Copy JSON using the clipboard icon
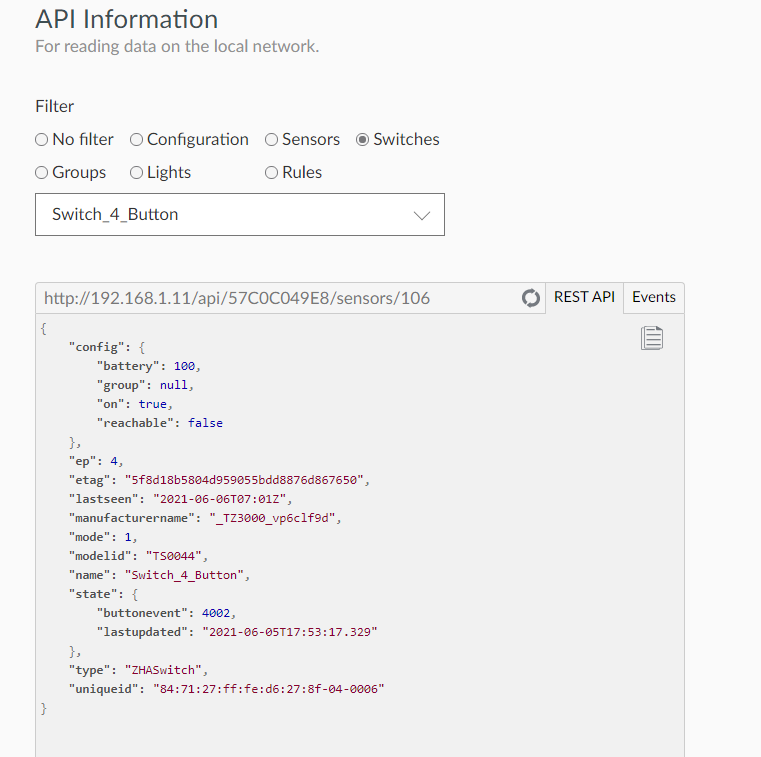Viewport: 761px width, 757px height. pos(651,338)
